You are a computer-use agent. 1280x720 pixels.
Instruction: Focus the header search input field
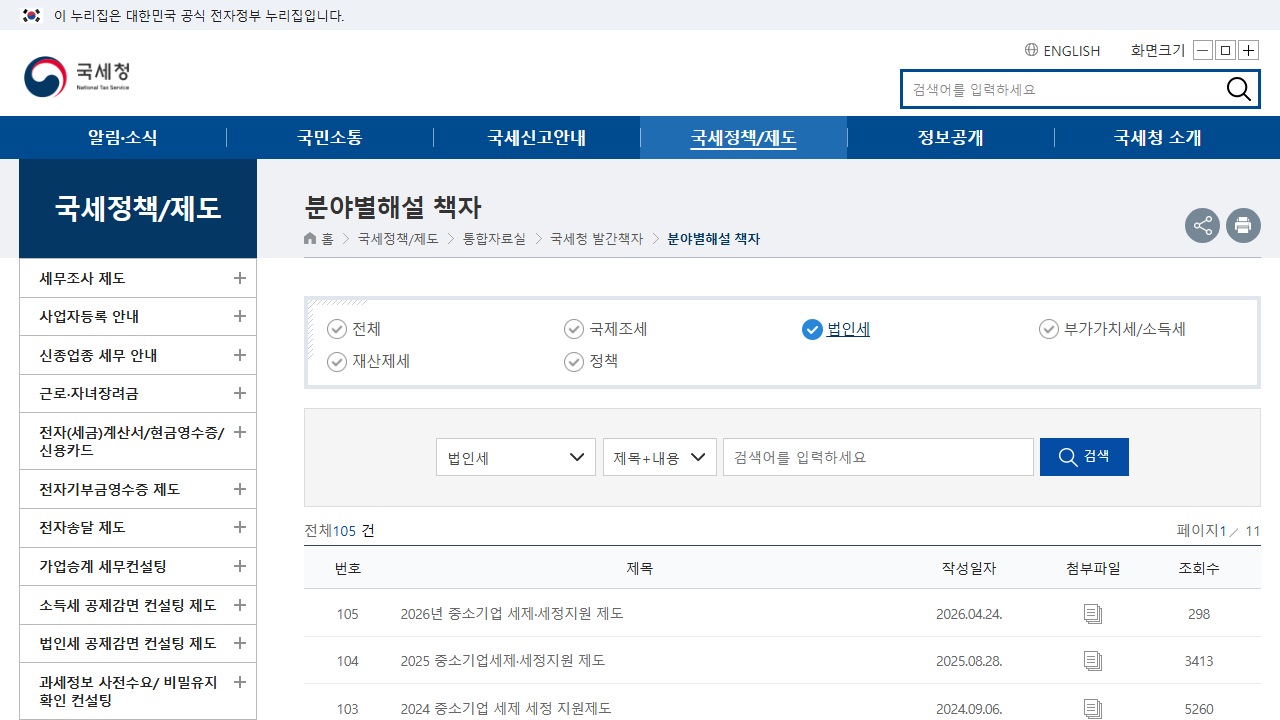coord(1063,89)
